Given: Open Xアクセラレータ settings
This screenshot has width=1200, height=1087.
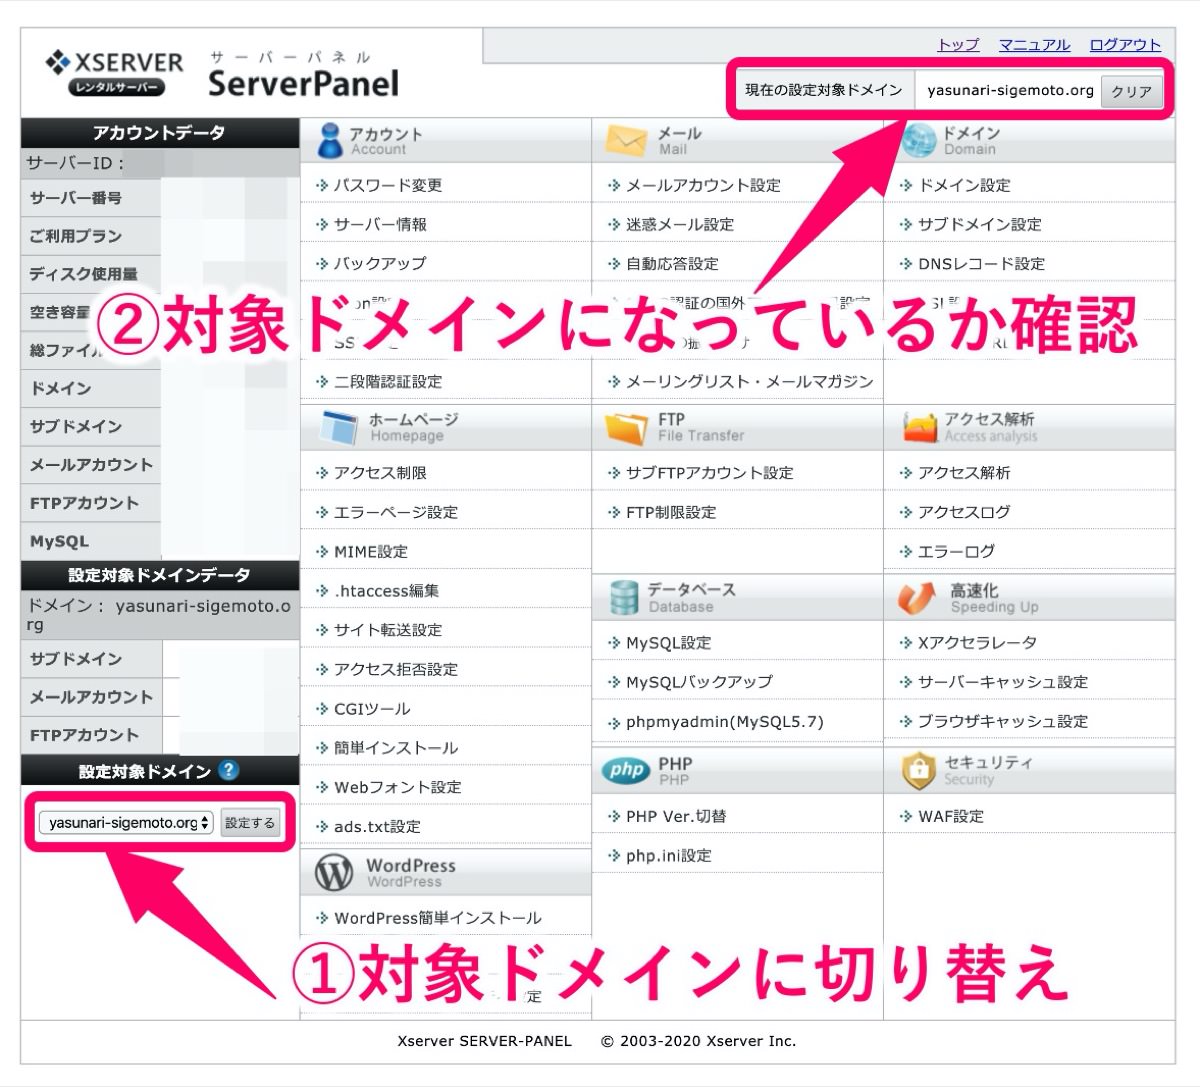Looking at the screenshot, I should (x=977, y=643).
